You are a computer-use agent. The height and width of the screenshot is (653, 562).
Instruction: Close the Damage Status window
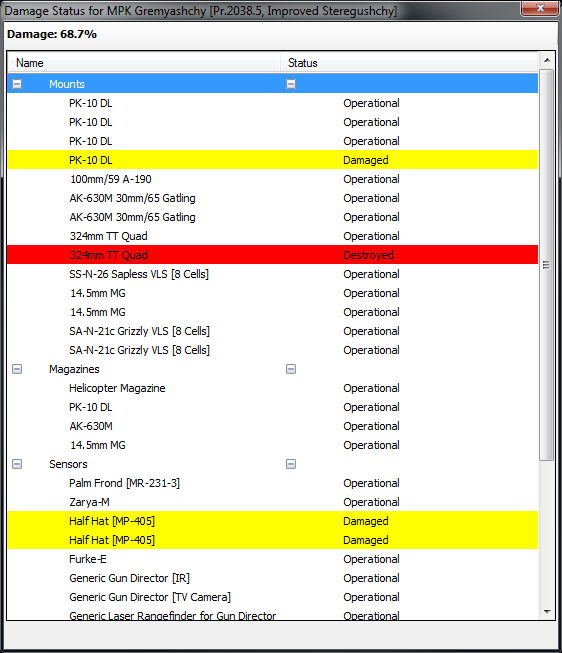[x=540, y=8]
